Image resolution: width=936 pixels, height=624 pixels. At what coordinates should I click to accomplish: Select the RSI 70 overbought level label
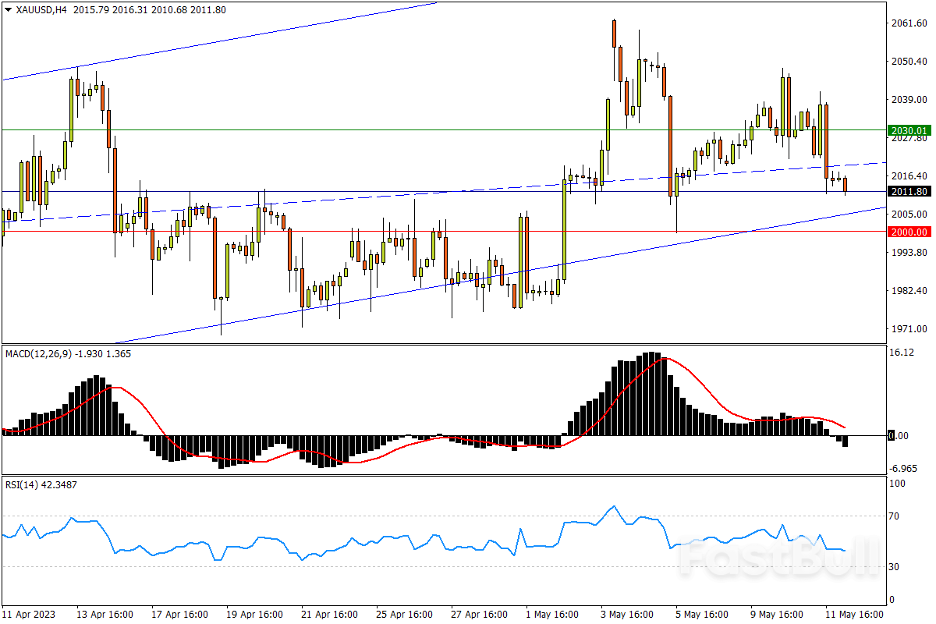[896, 516]
